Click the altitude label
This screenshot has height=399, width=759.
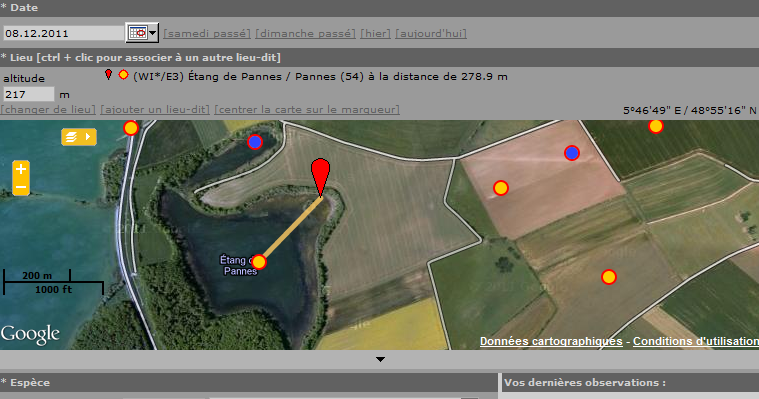[24, 78]
